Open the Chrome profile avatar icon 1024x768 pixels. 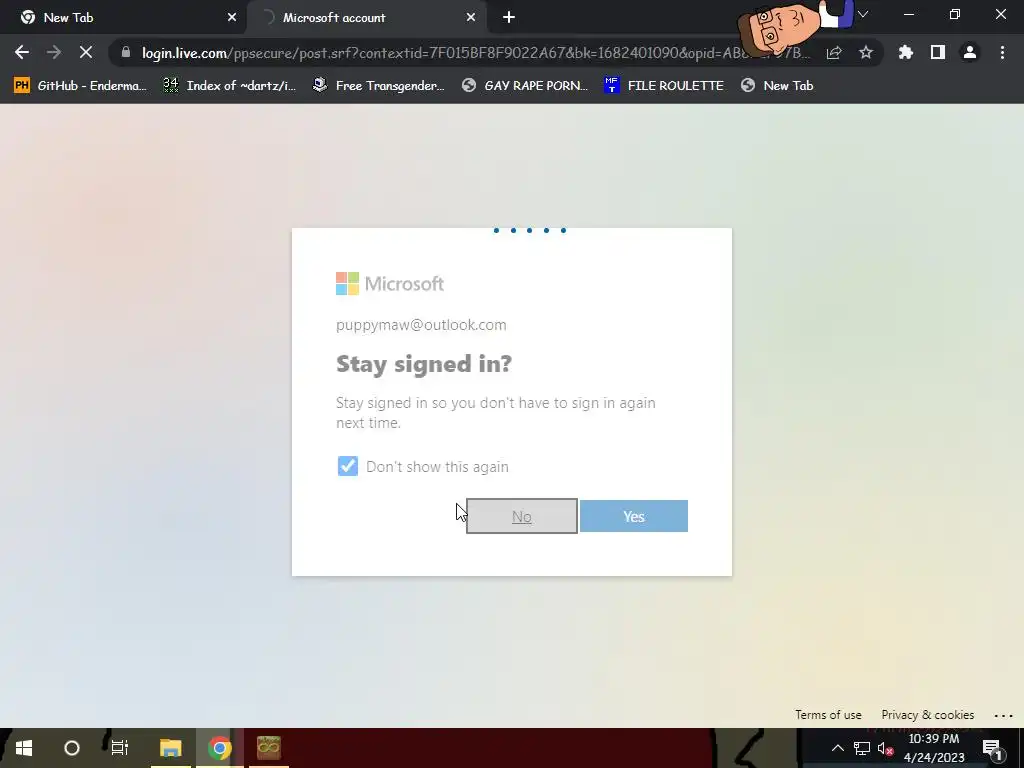pos(970,52)
